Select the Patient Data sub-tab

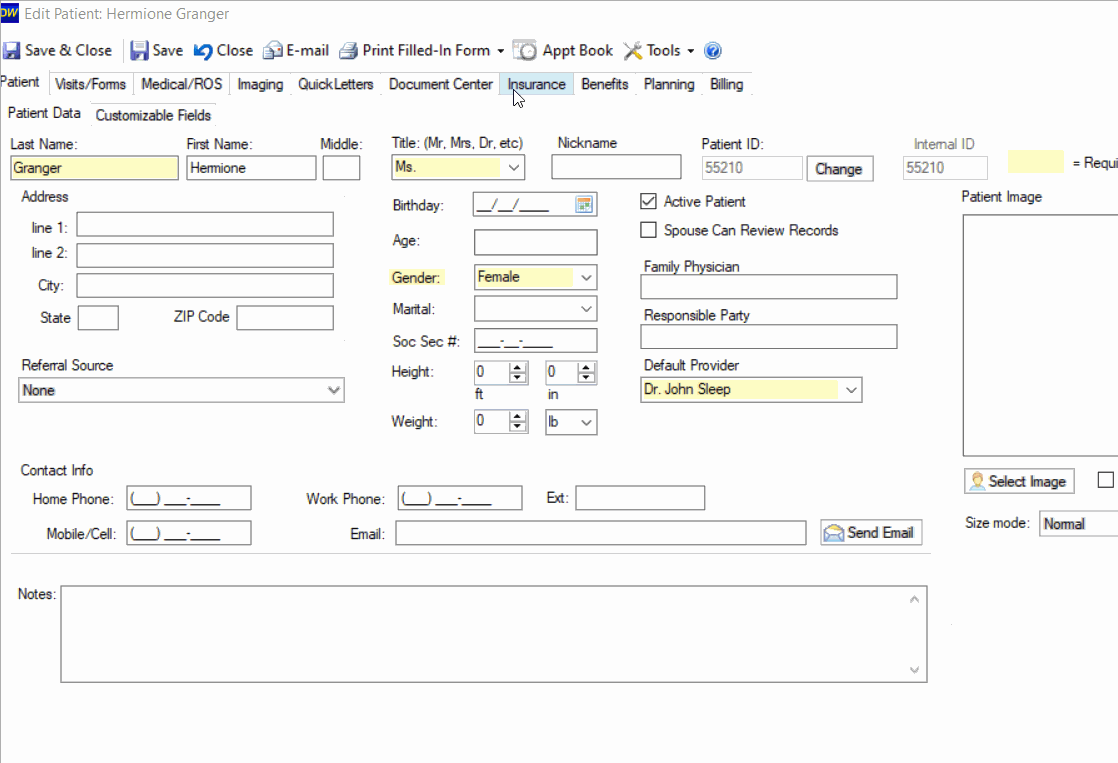(x=44, y=113)
